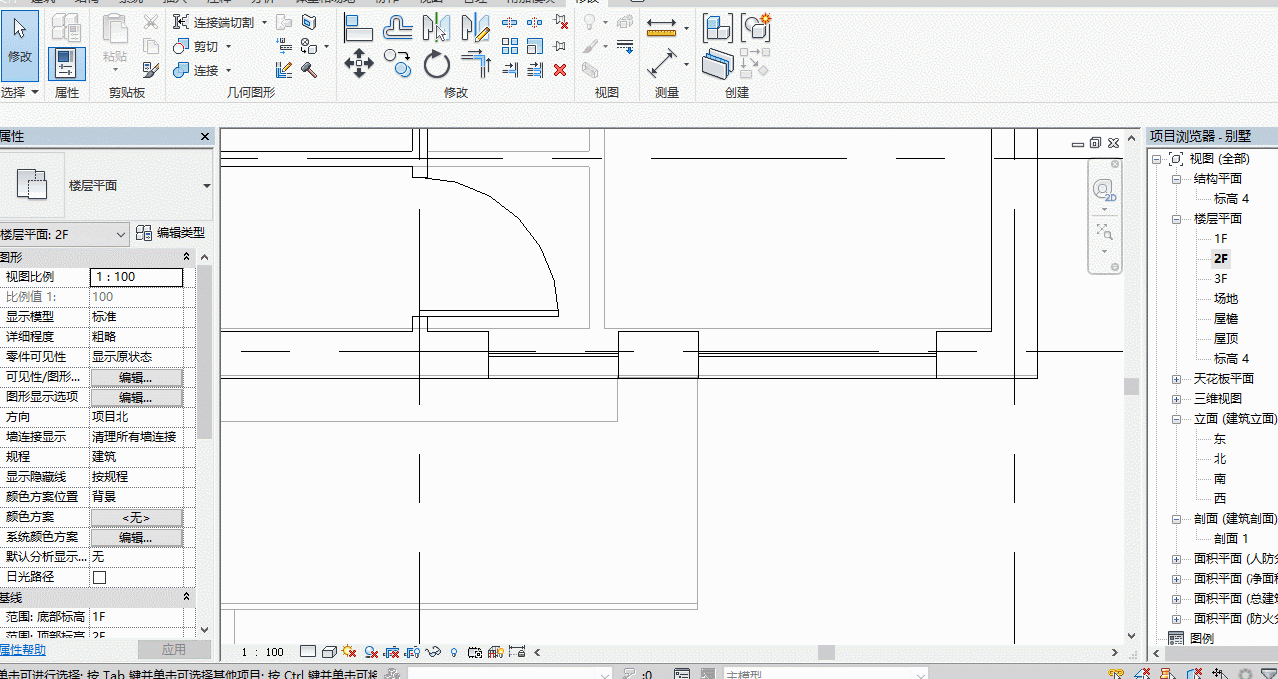Open the 属性帮助 link
This screenshot has height=679, width=1278.
coord(22,650)
